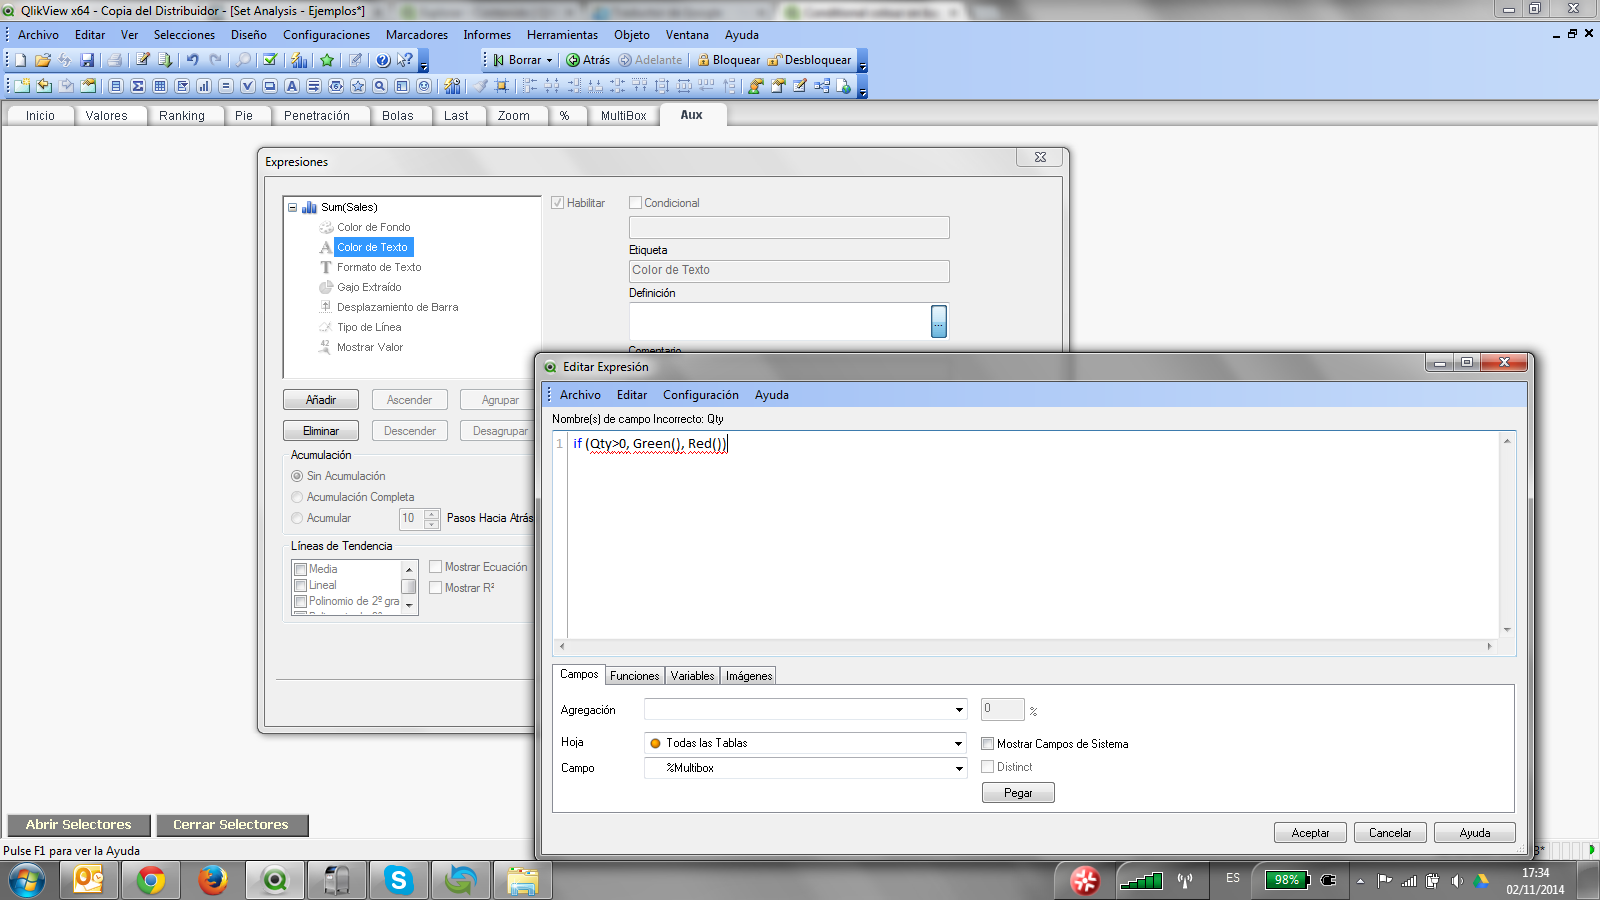Select the Formato de Texto tree item
Viewport: 1600px width, 900px height.
pyautogui.click(x=379, y=267)
